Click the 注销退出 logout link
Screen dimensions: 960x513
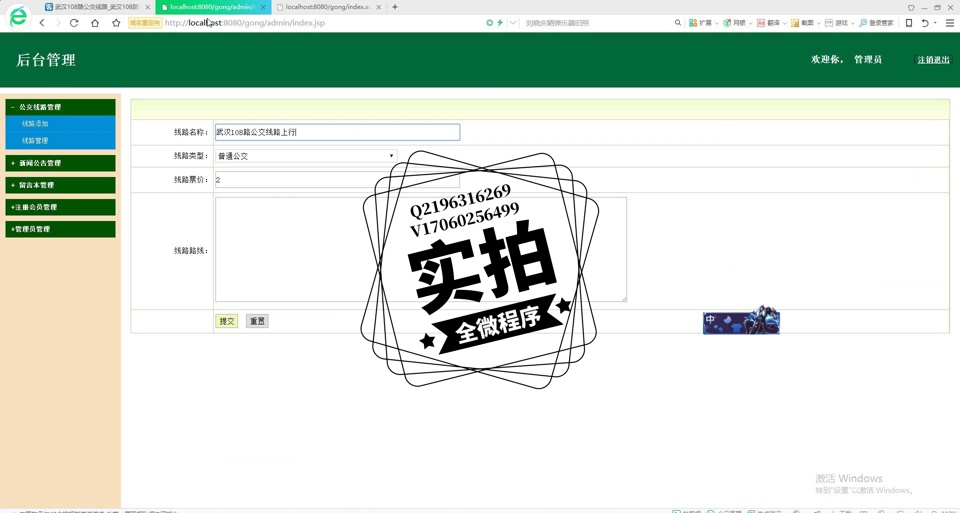[x=933, y=60]
